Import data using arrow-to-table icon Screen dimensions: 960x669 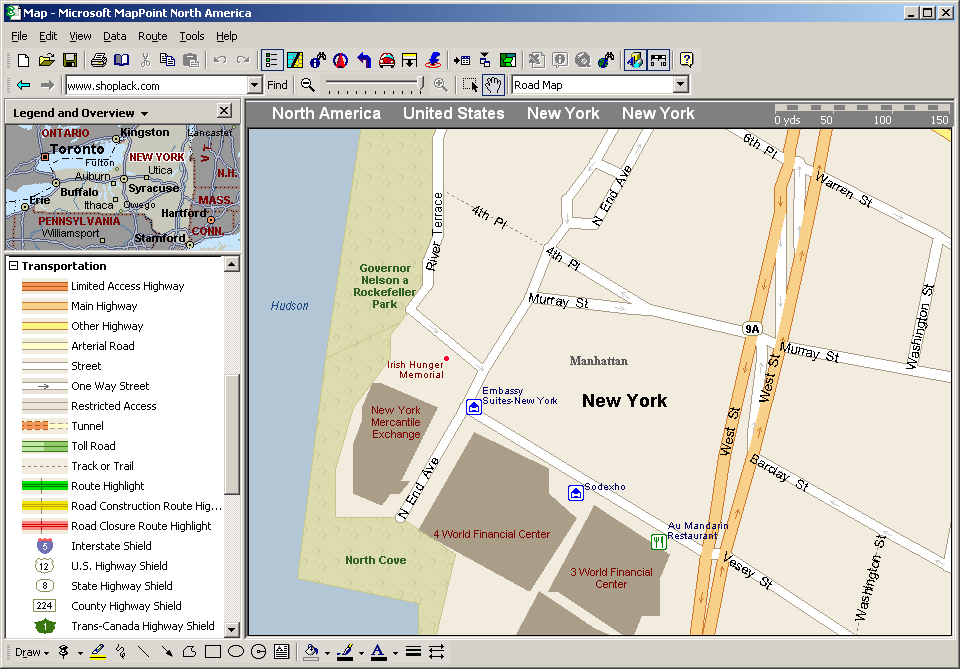pyautogui.click(x=462, y=60)
